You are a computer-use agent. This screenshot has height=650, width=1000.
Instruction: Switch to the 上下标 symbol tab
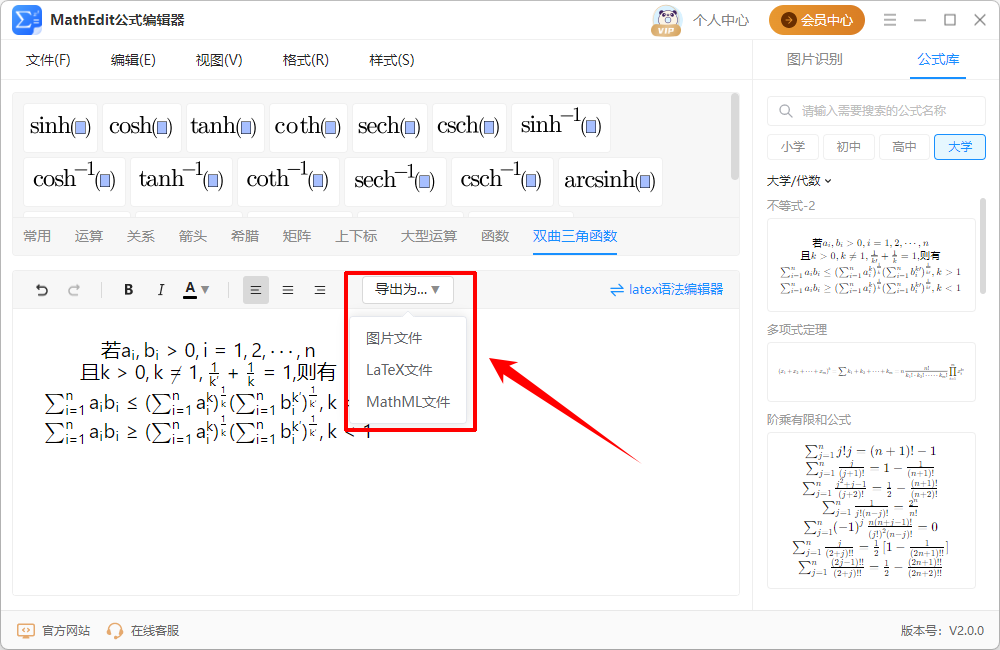tap(357, 236)
